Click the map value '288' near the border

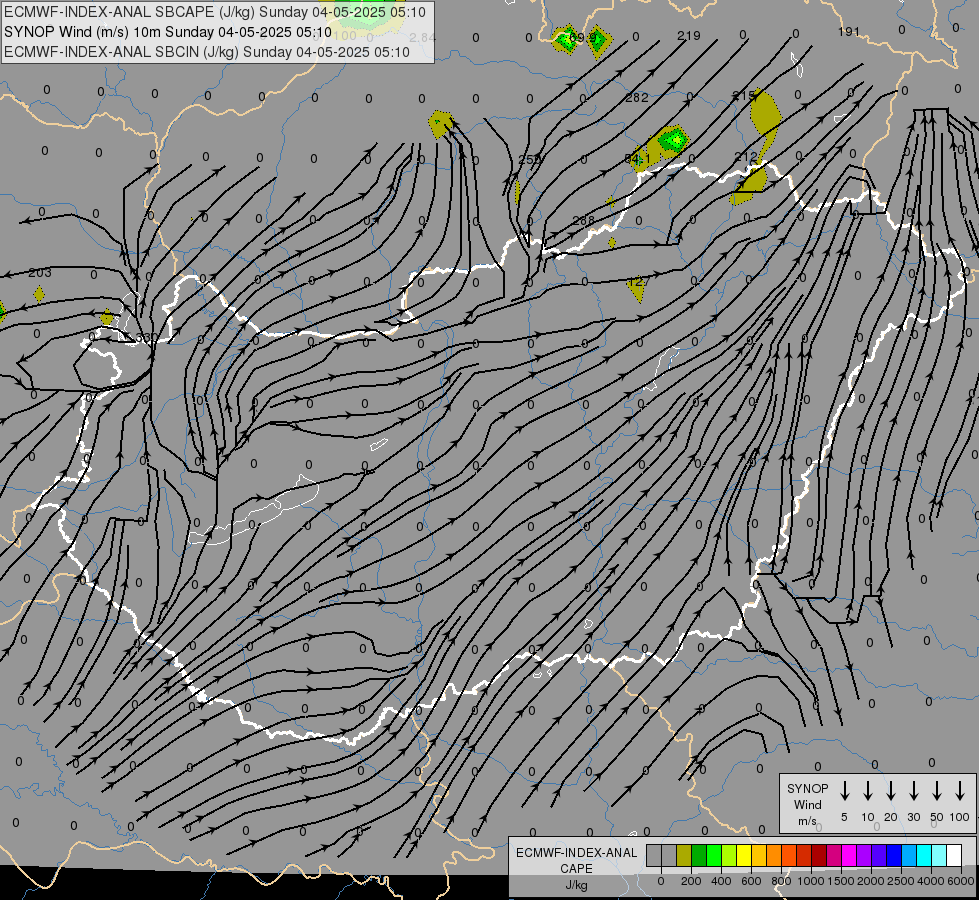583,220
